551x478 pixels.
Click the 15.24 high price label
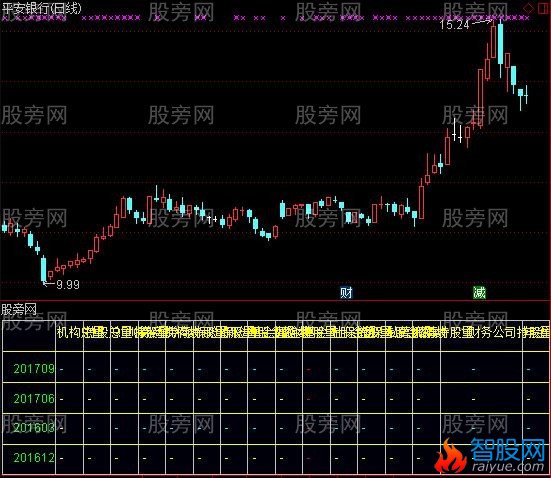(x=454, y=25)
